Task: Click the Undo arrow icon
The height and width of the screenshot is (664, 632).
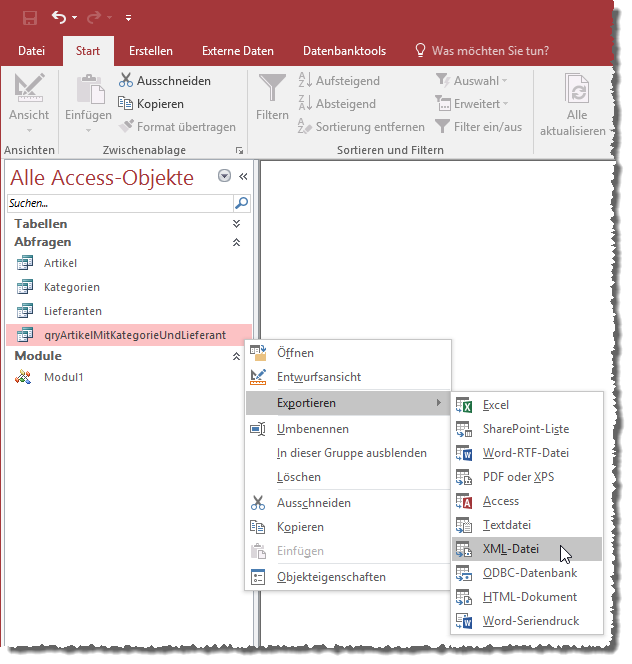Action: tap(59, 17)
